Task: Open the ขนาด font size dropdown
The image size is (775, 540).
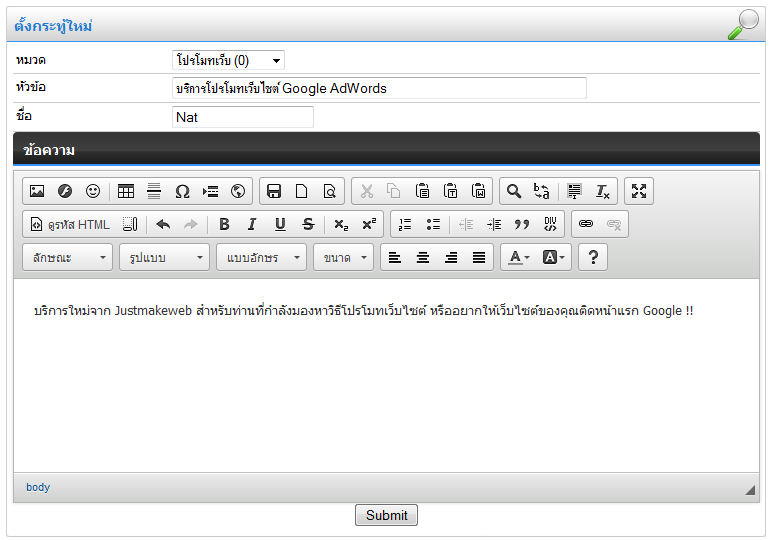Action: coord(344,257)
